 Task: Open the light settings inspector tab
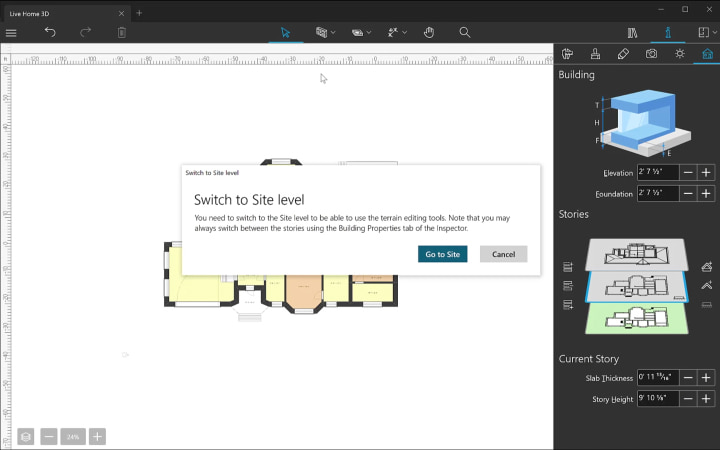(680, 54)
